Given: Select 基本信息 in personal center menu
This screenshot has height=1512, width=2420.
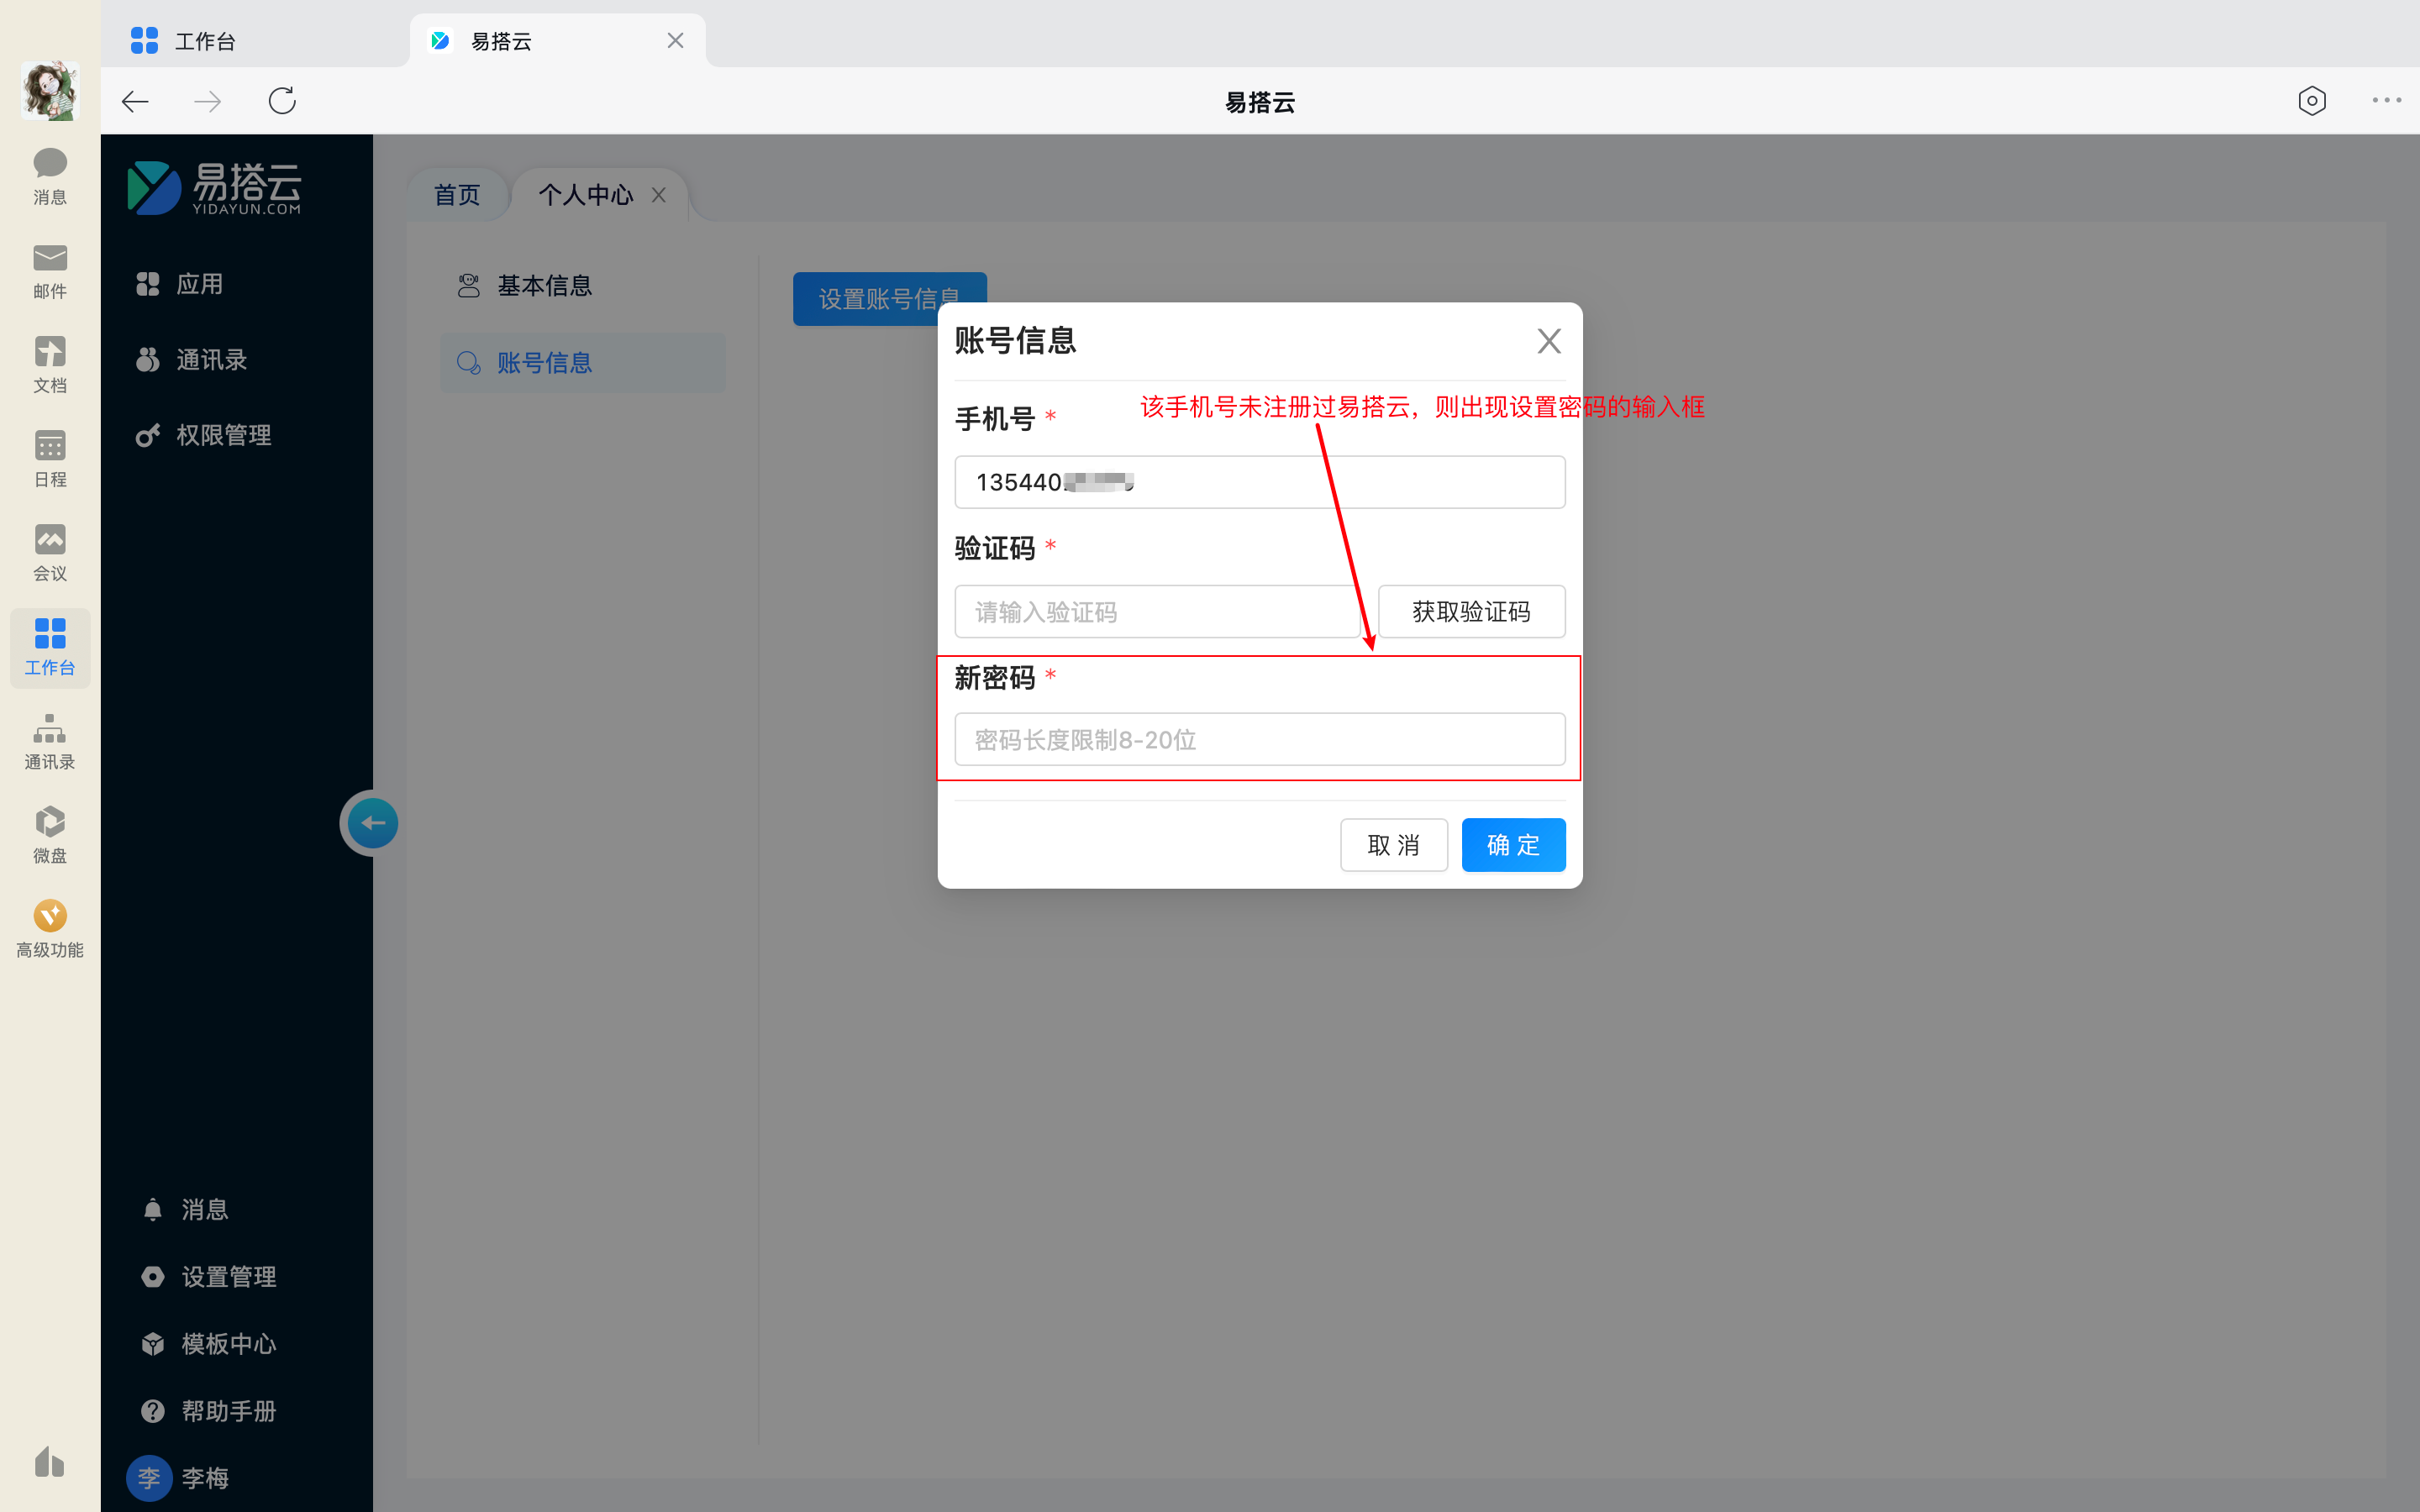Looking at the screenshot, I should 544,286.
